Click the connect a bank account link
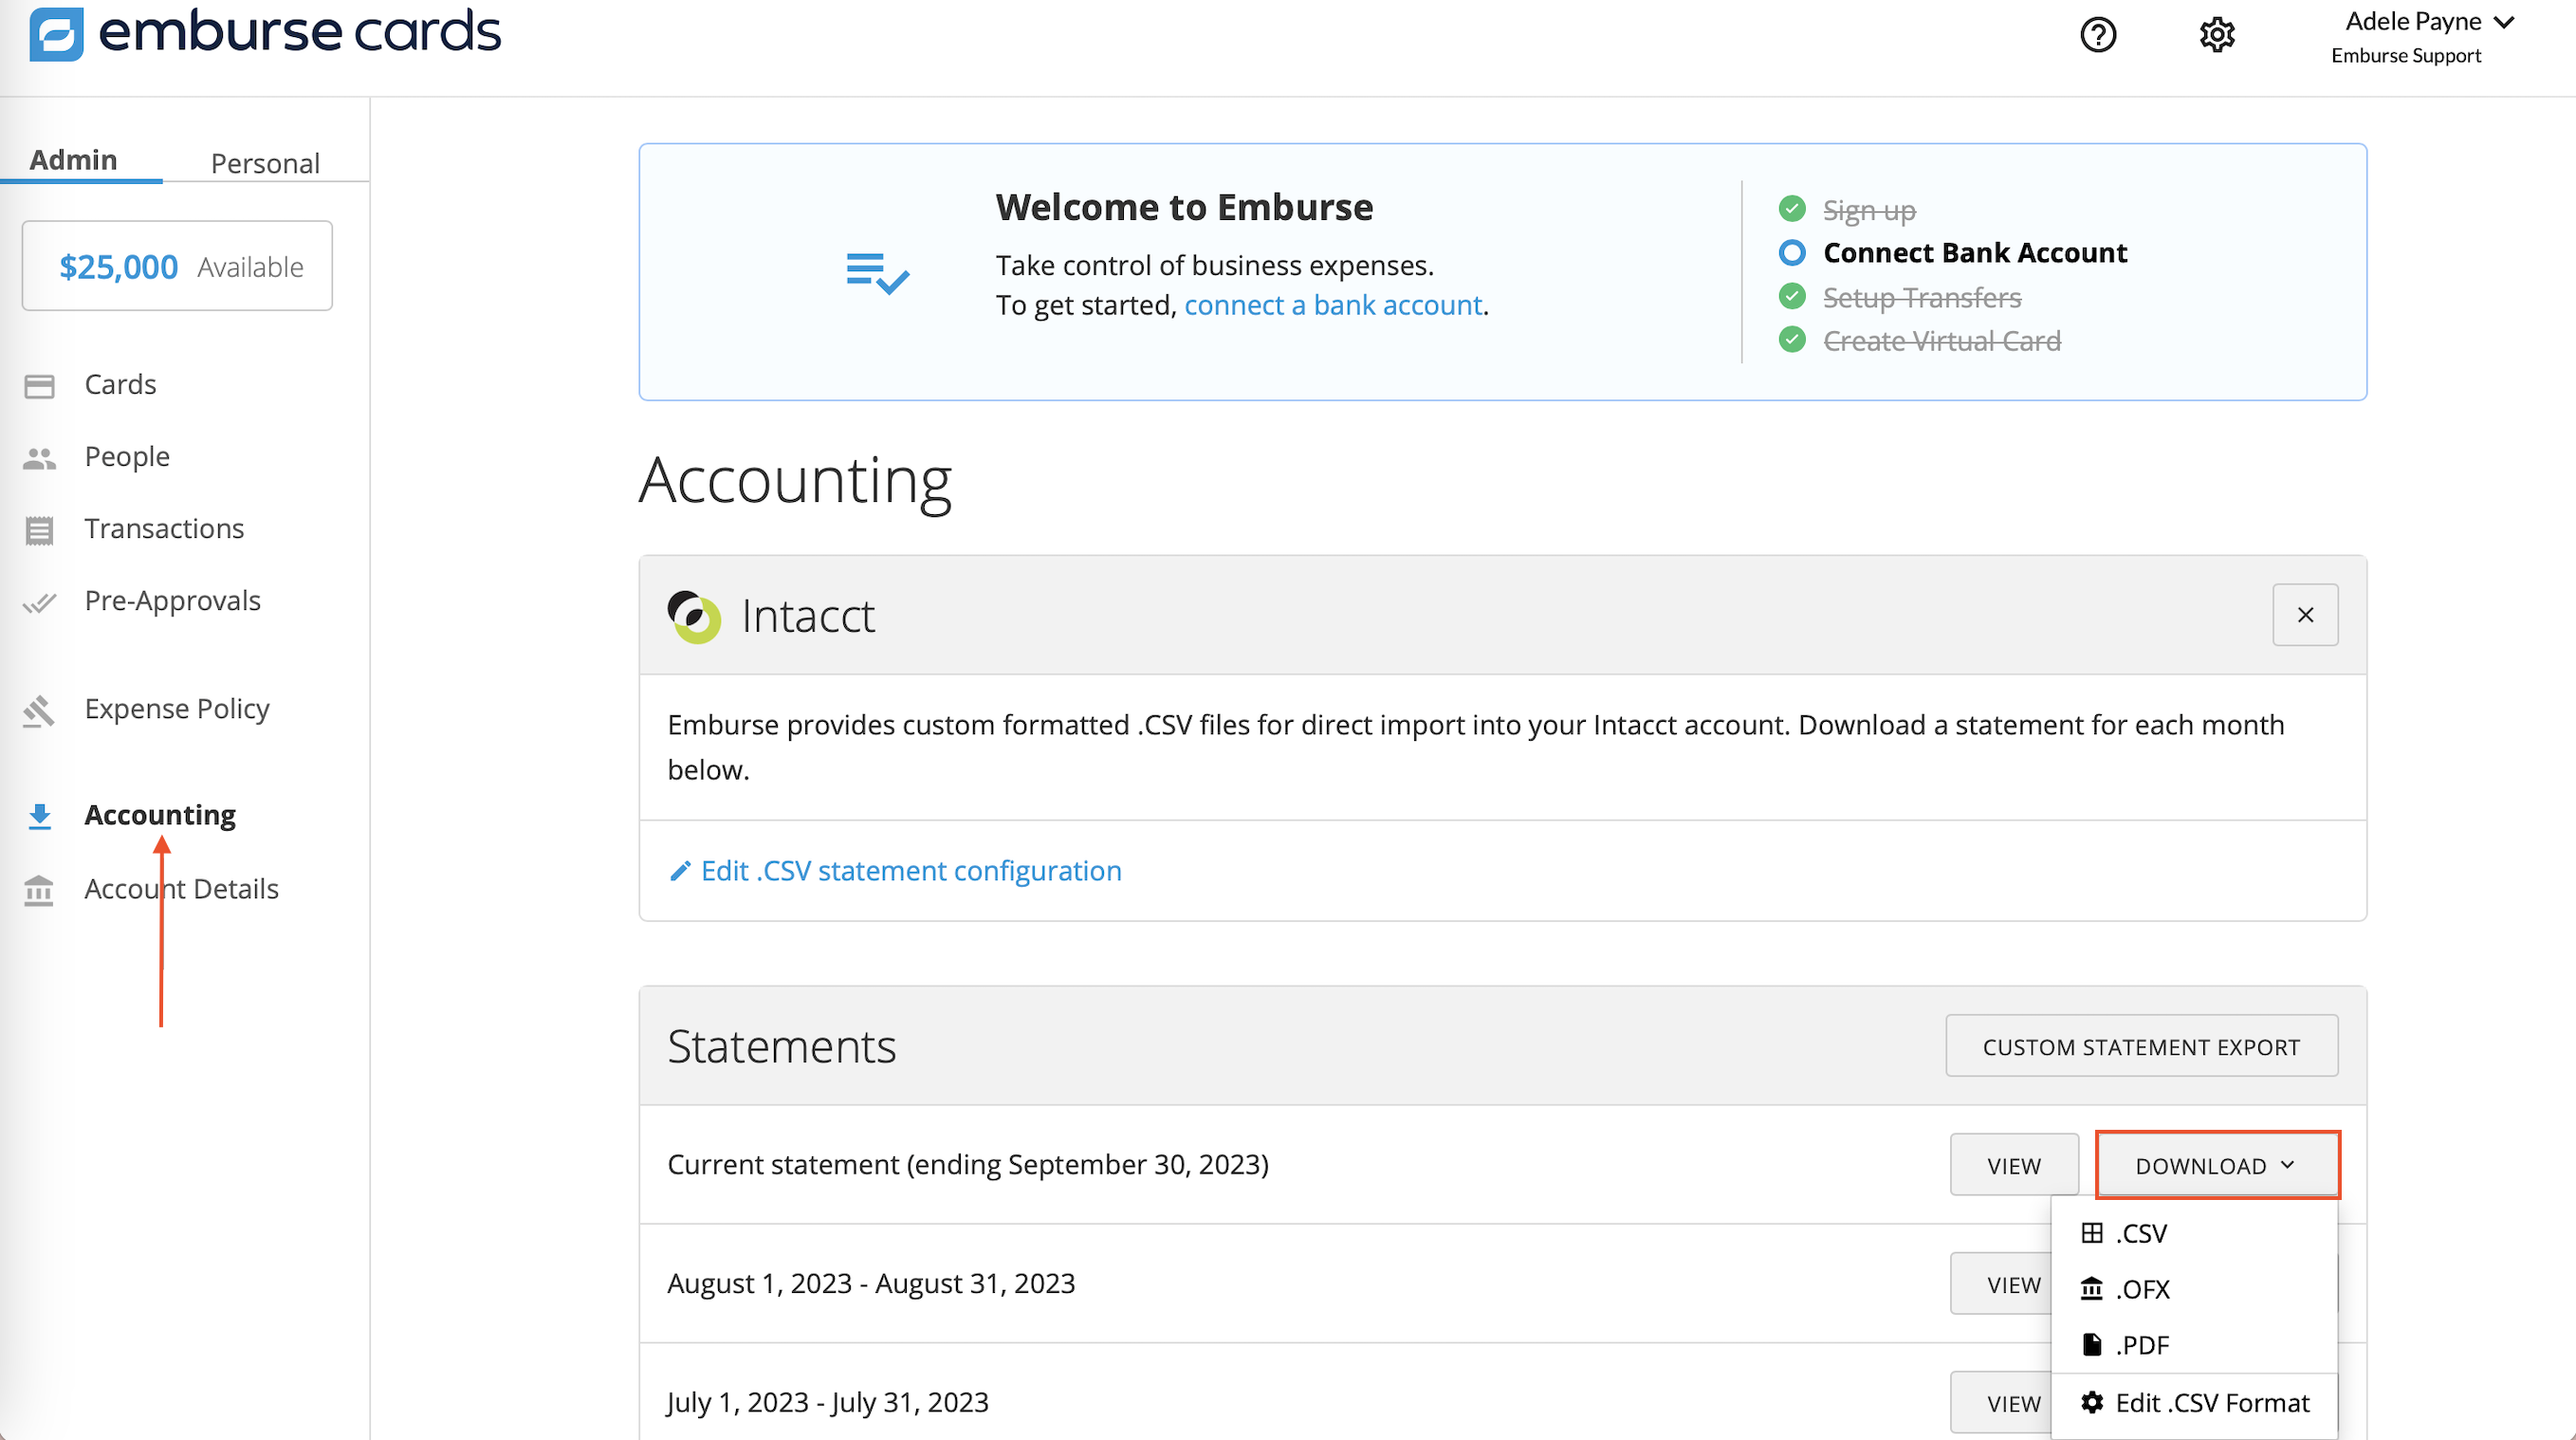 [1333, 305]
